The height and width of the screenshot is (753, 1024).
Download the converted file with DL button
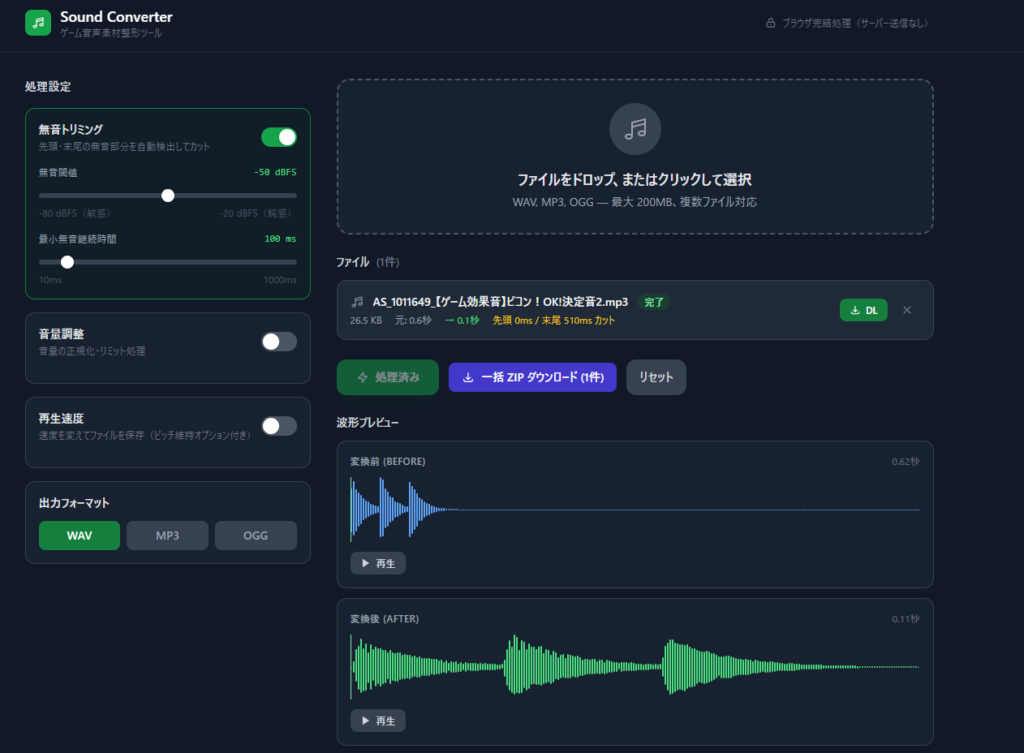(863, 310)
